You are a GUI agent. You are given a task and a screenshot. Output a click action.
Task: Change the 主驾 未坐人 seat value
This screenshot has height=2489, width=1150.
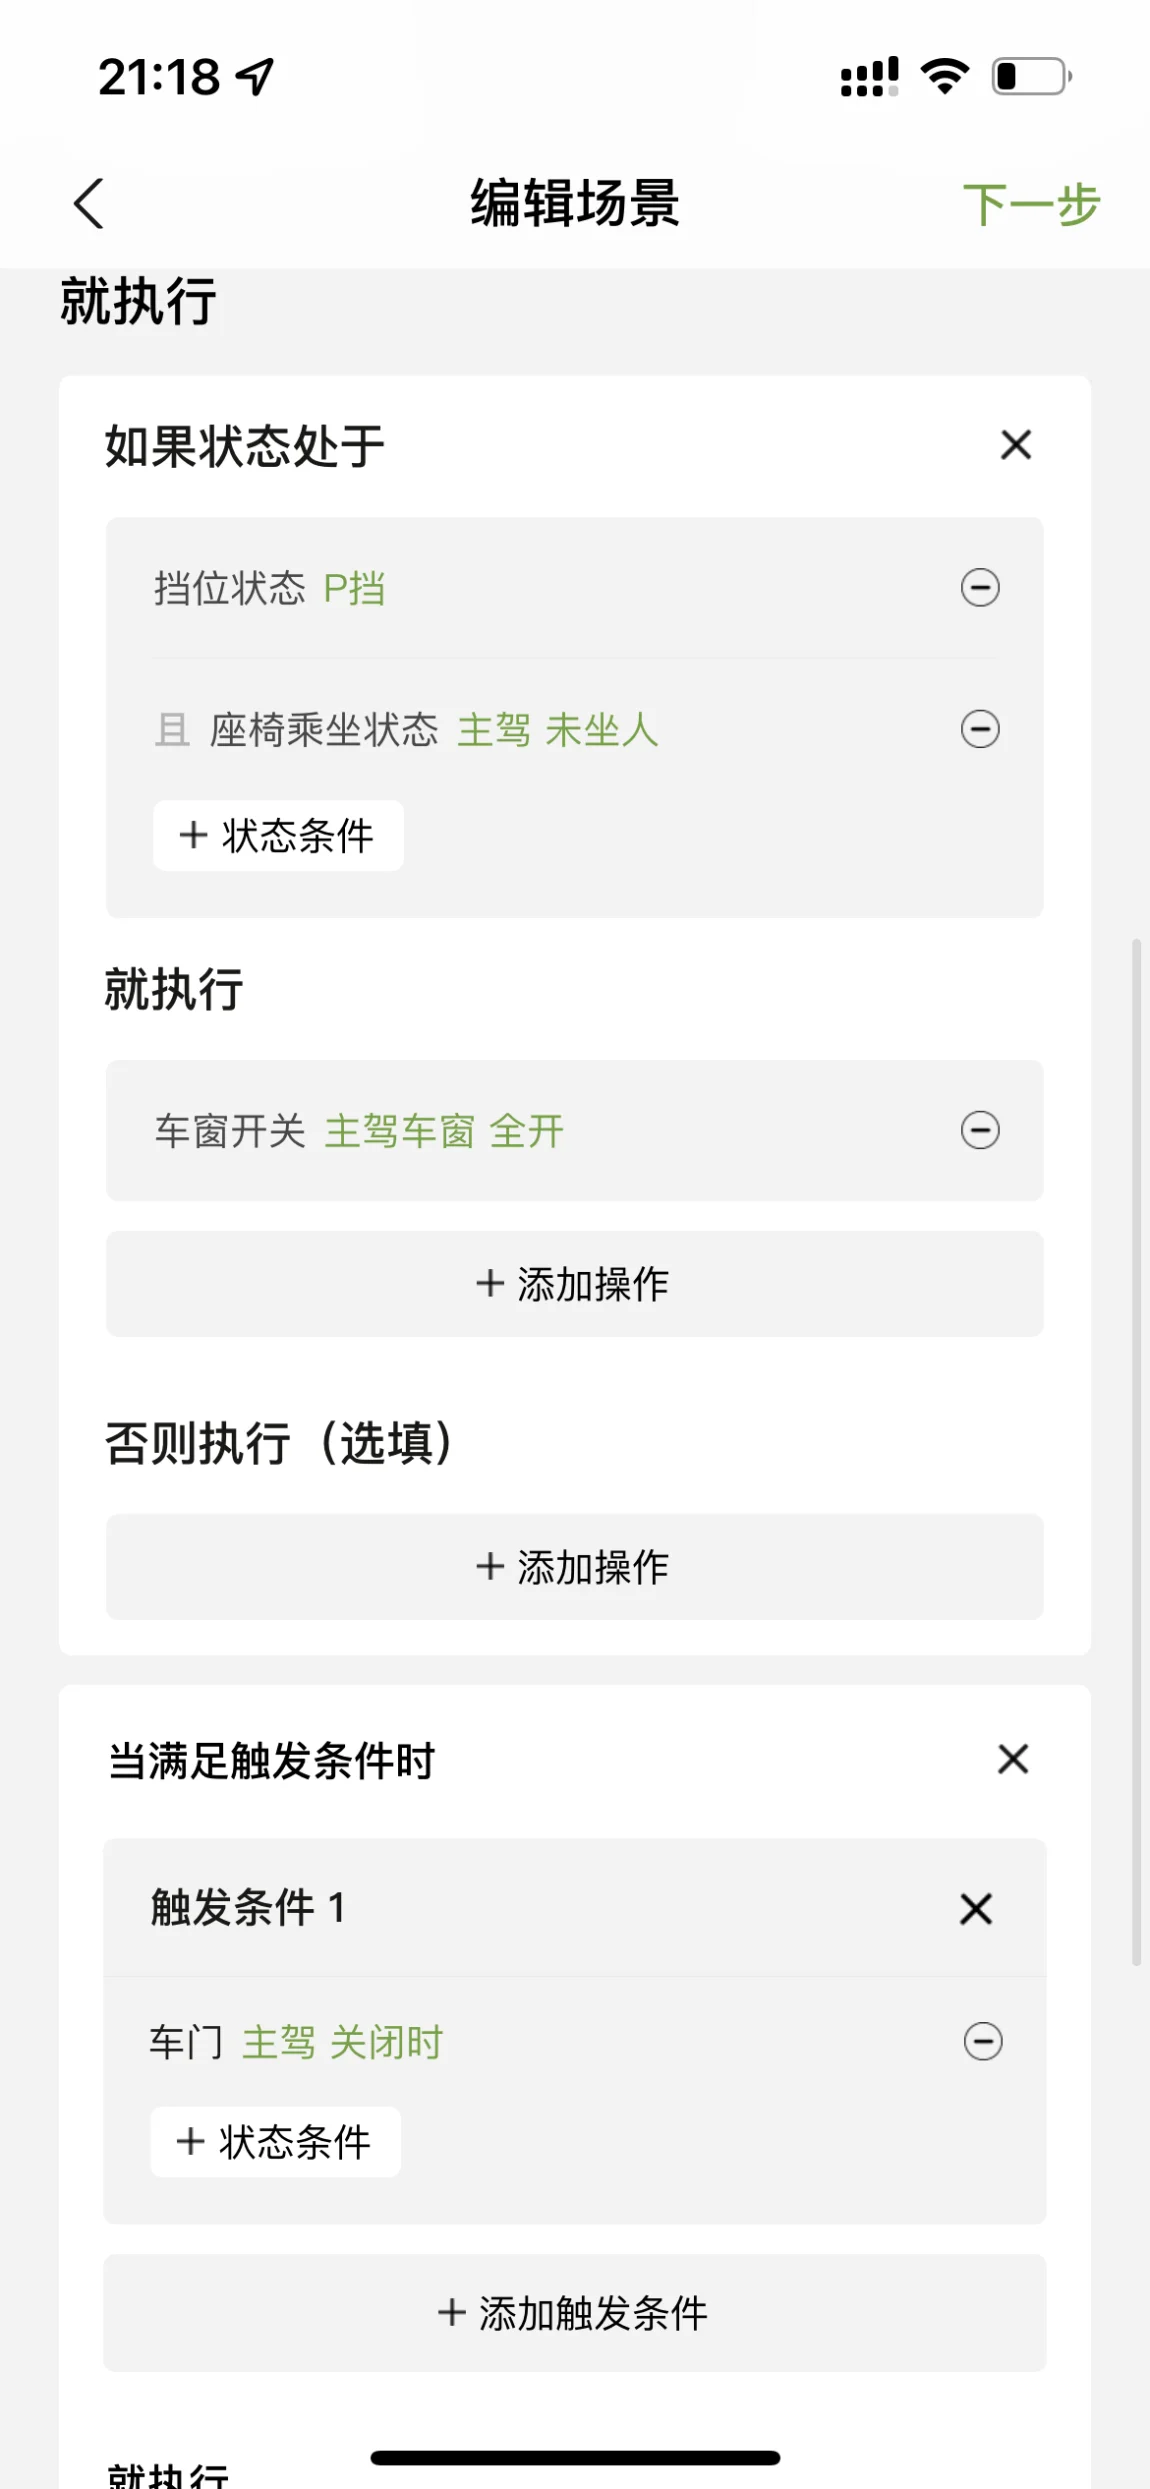pos(558,730)
